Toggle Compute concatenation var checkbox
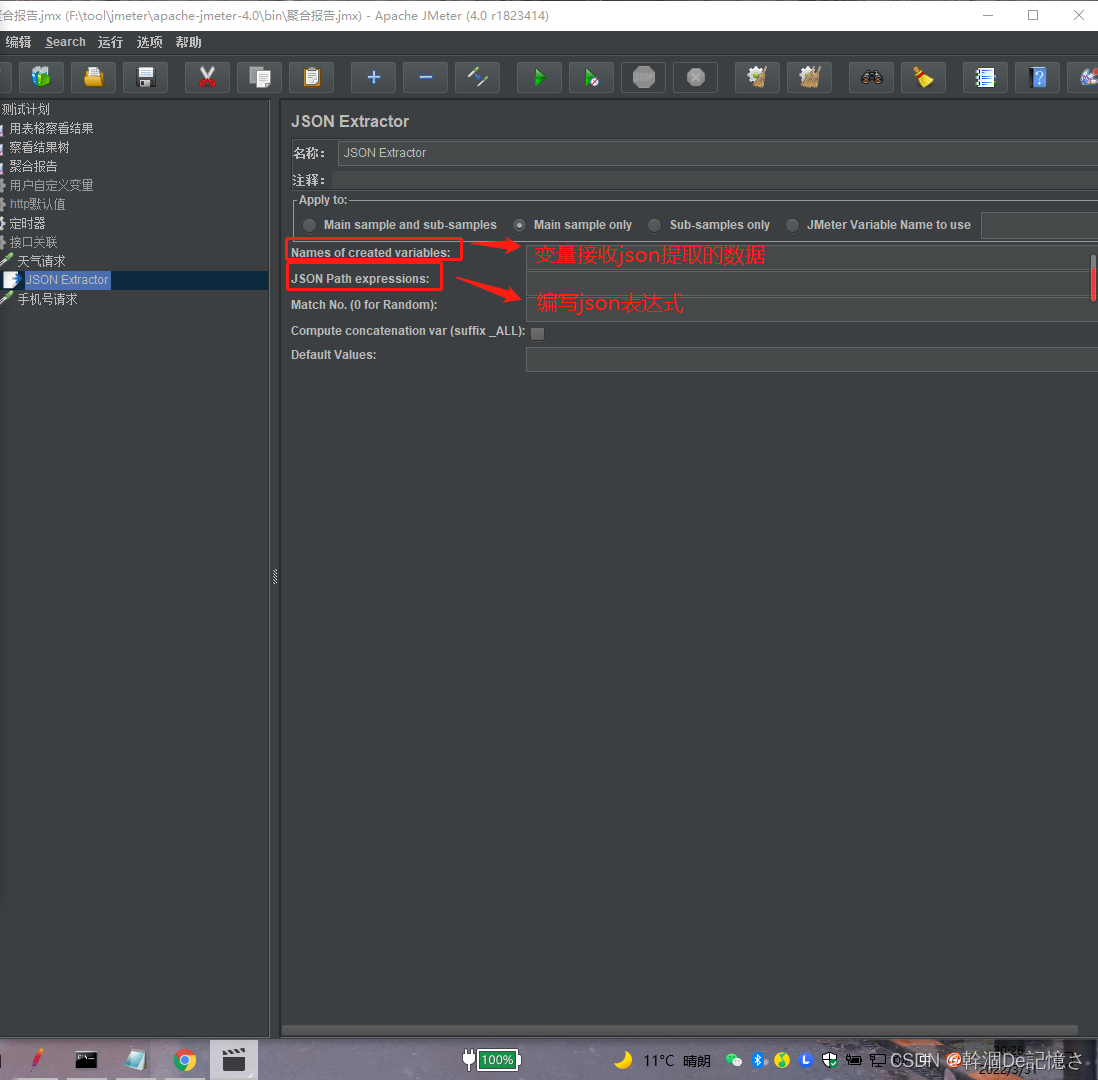This screenshot has width=1098, height=1080. [x=538, y=333]
